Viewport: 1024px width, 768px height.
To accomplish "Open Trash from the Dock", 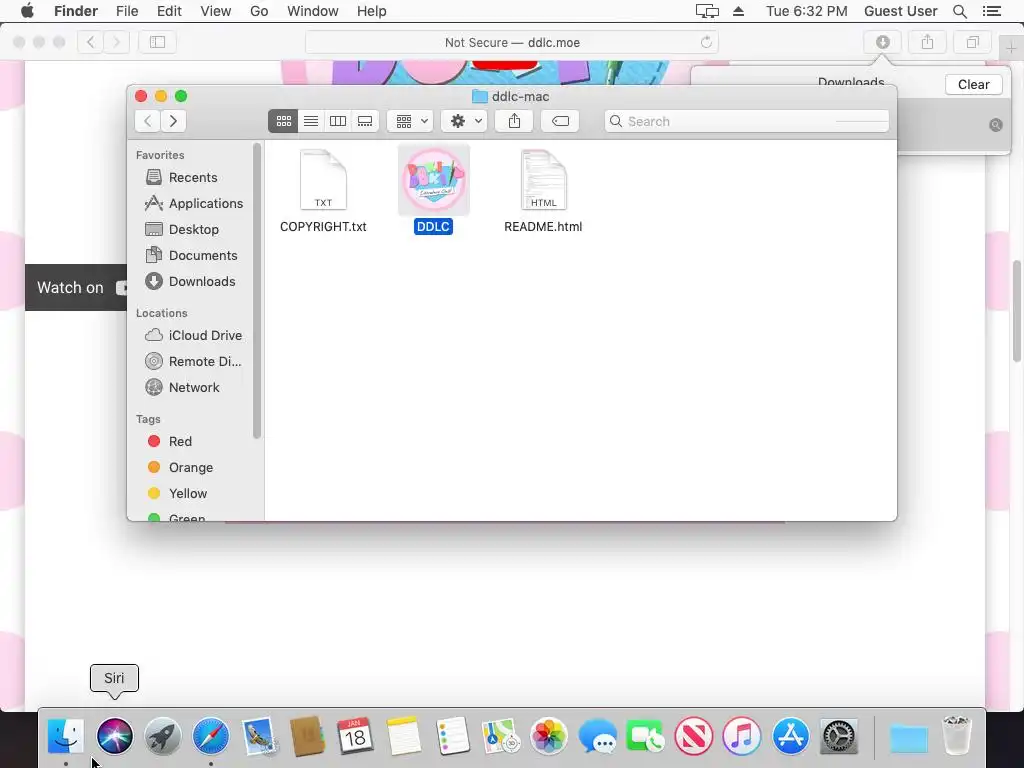I will [957, 736].
